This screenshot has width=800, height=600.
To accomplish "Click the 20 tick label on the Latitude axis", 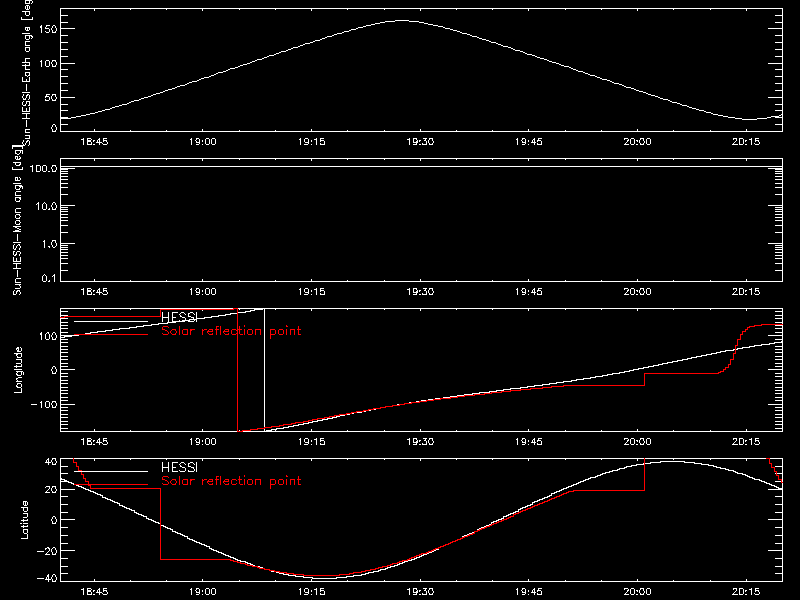I will (51, 489).
